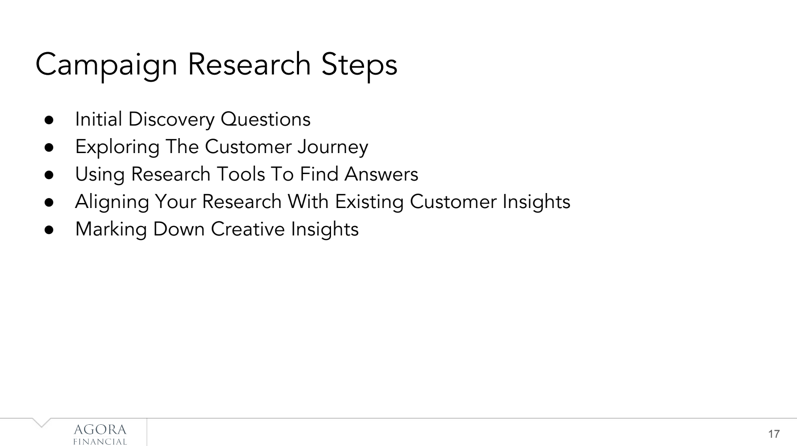
Task: Click the Campaign Research Steps title
Action: click(217, 65)
